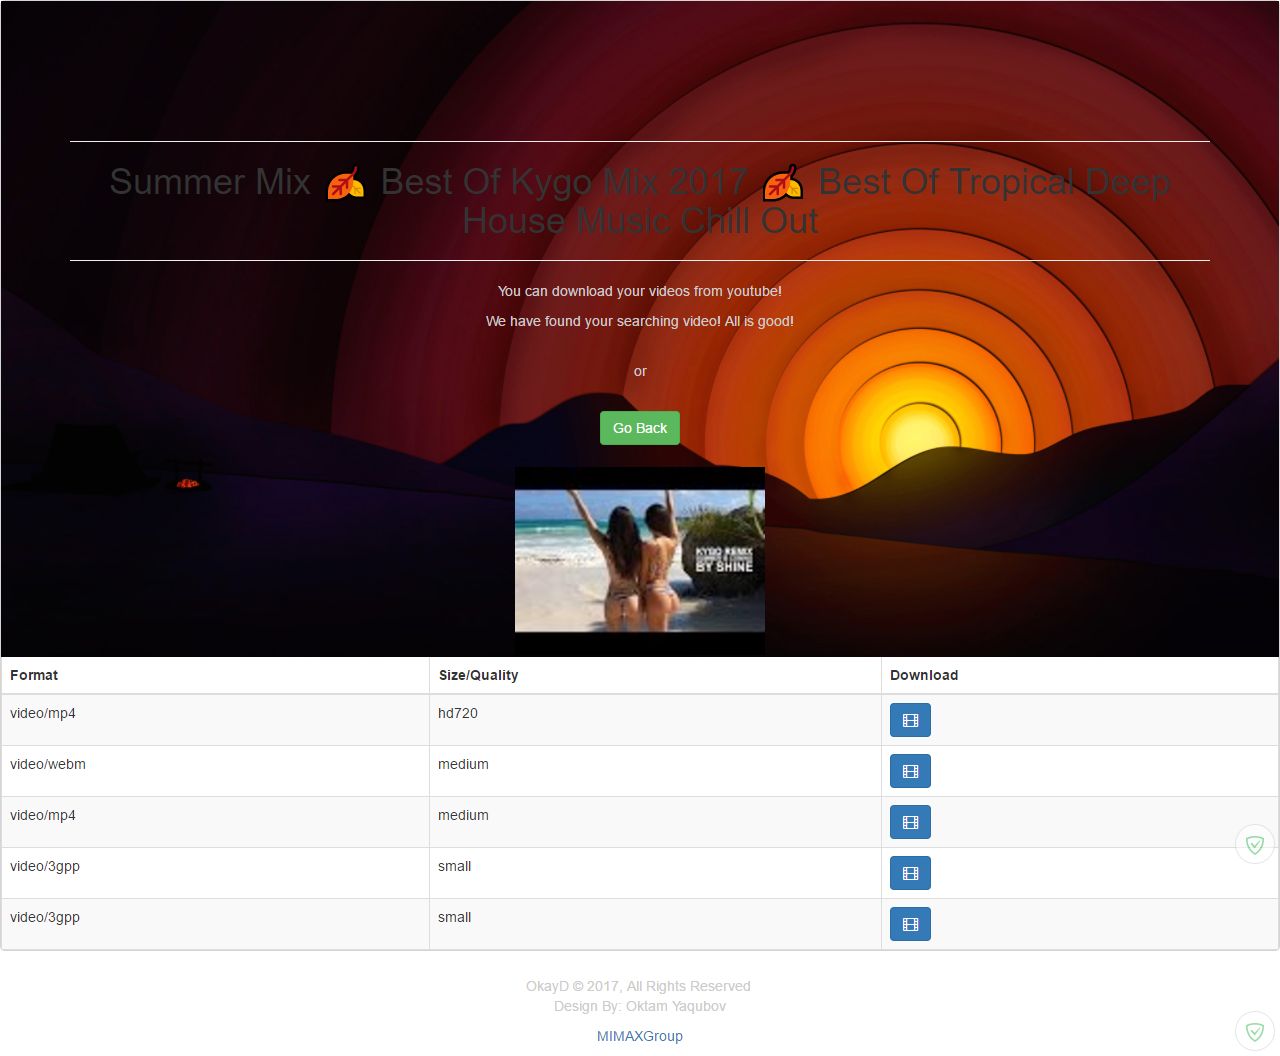1280x1056 pixels.
Task: Select the 'OkayD © 2017, All Rights Reserved' text
Action: point(638,986)
